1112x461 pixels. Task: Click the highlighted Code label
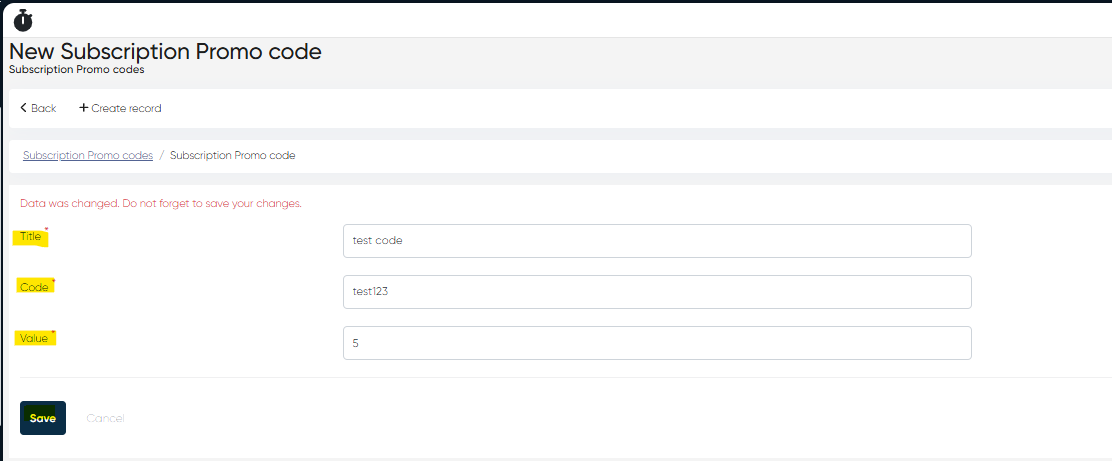[34, 287]
